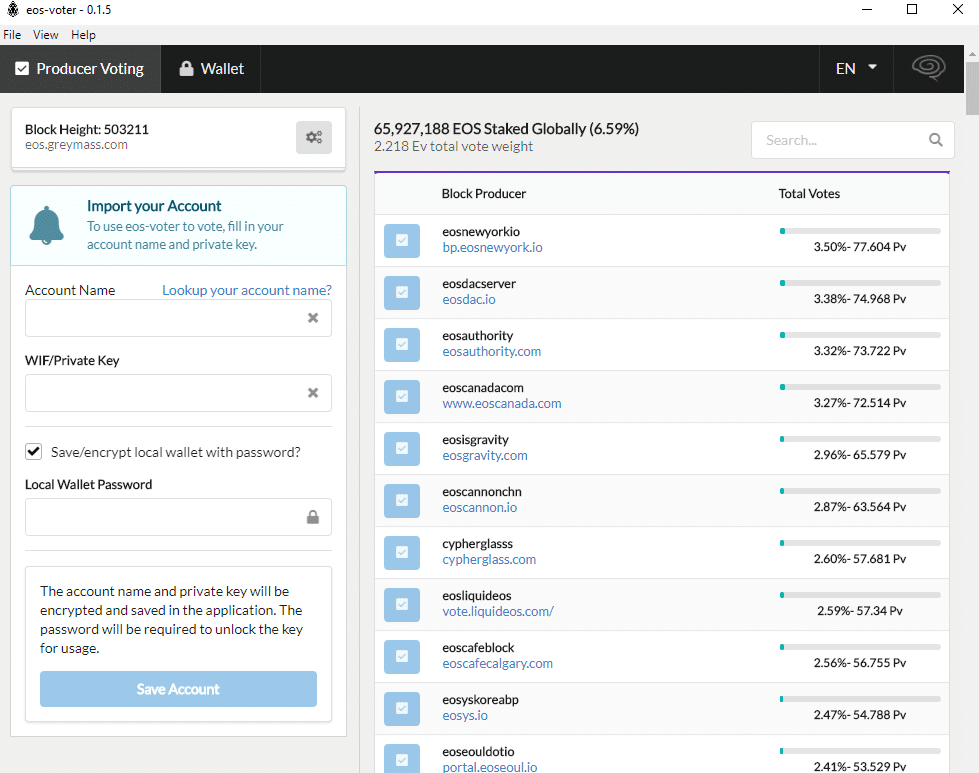The width and height of the screenshot is (979, 773).
Task: Click 3.50%- 77.604 Pv vote value
Action: point(859,247)
